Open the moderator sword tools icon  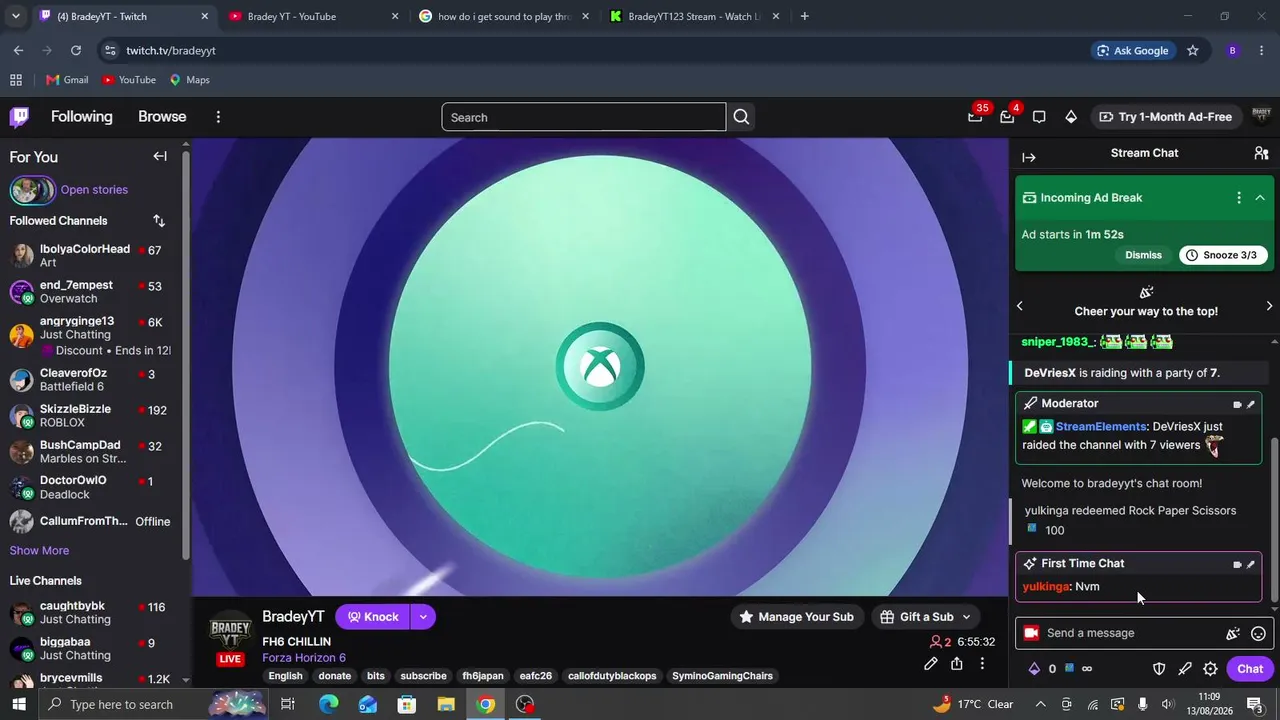pyautogui.click(x=1185, y=669)
